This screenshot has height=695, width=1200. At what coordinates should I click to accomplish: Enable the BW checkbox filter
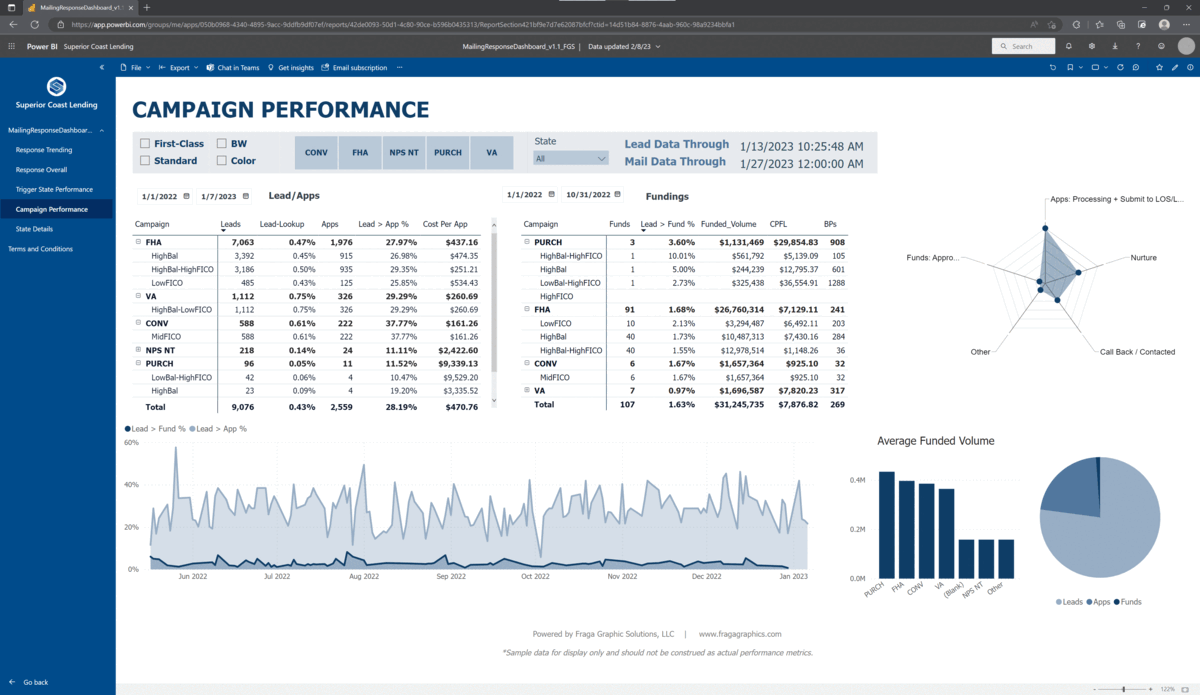pyautogui.click(x=224, y=143)
